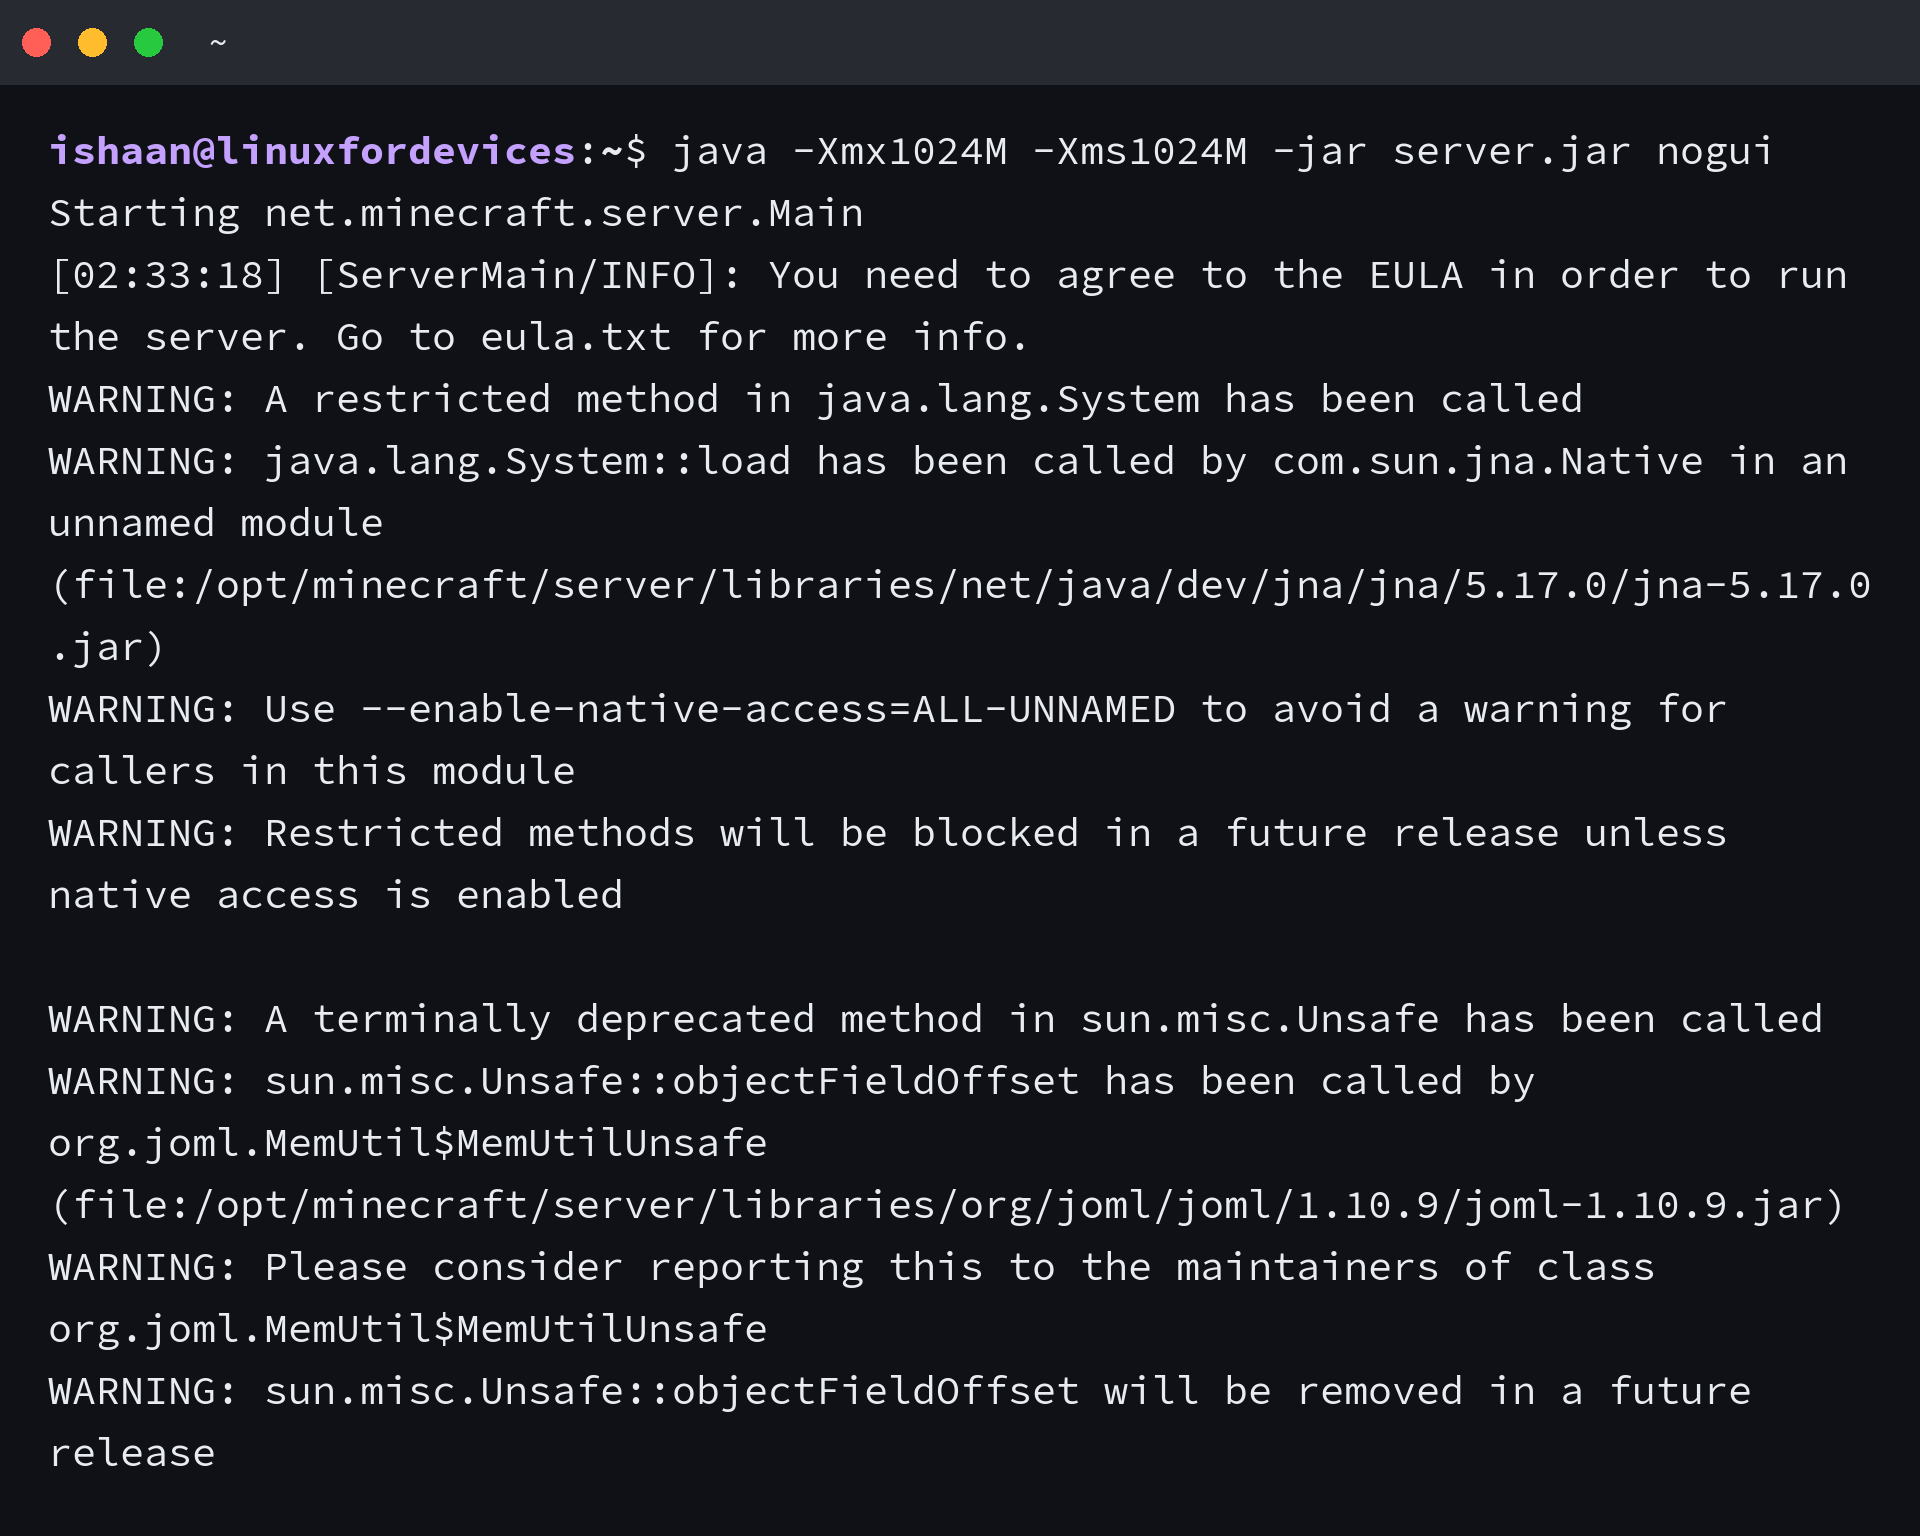Click the sun.misc.Unsafe::objectFieldOffset has been called line
The image size is (1920, 1536).
791,1081
